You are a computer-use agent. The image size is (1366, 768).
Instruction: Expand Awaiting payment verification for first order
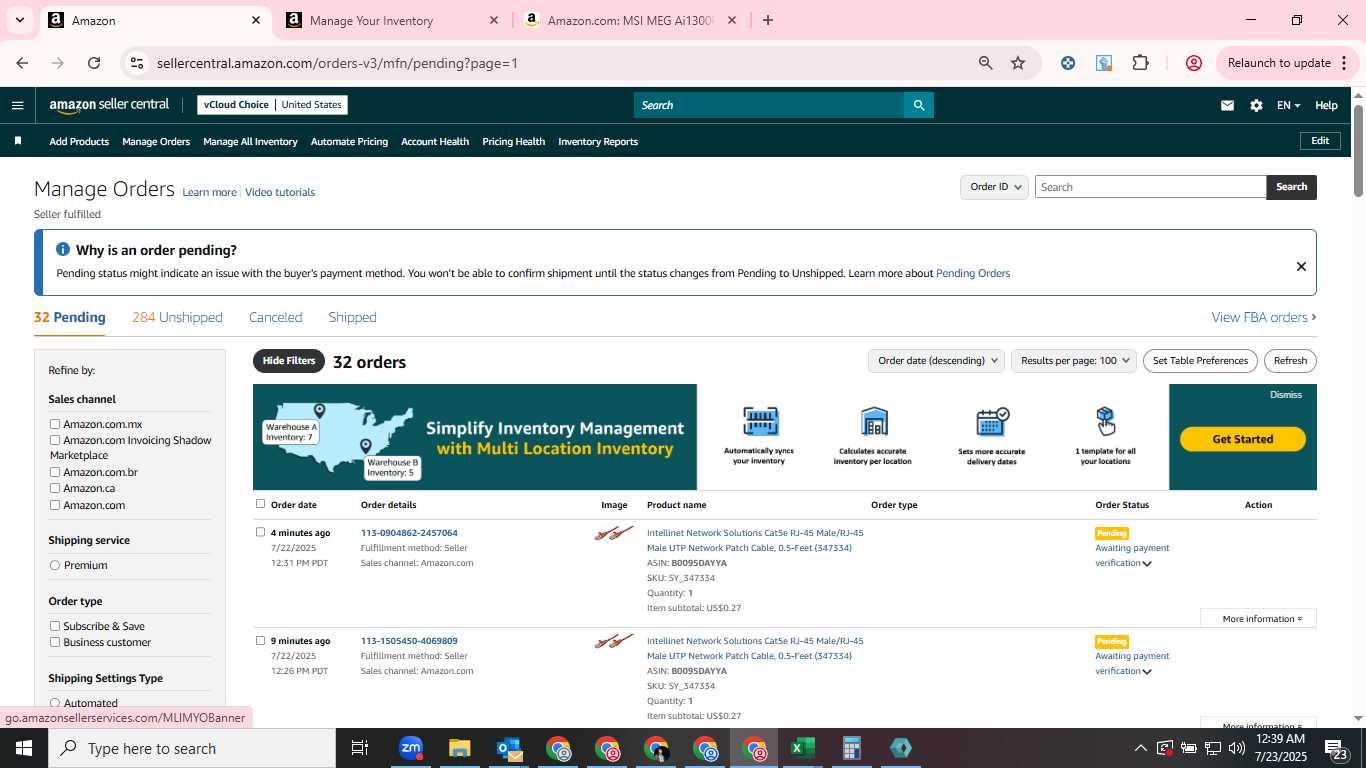coord(1147,564)
